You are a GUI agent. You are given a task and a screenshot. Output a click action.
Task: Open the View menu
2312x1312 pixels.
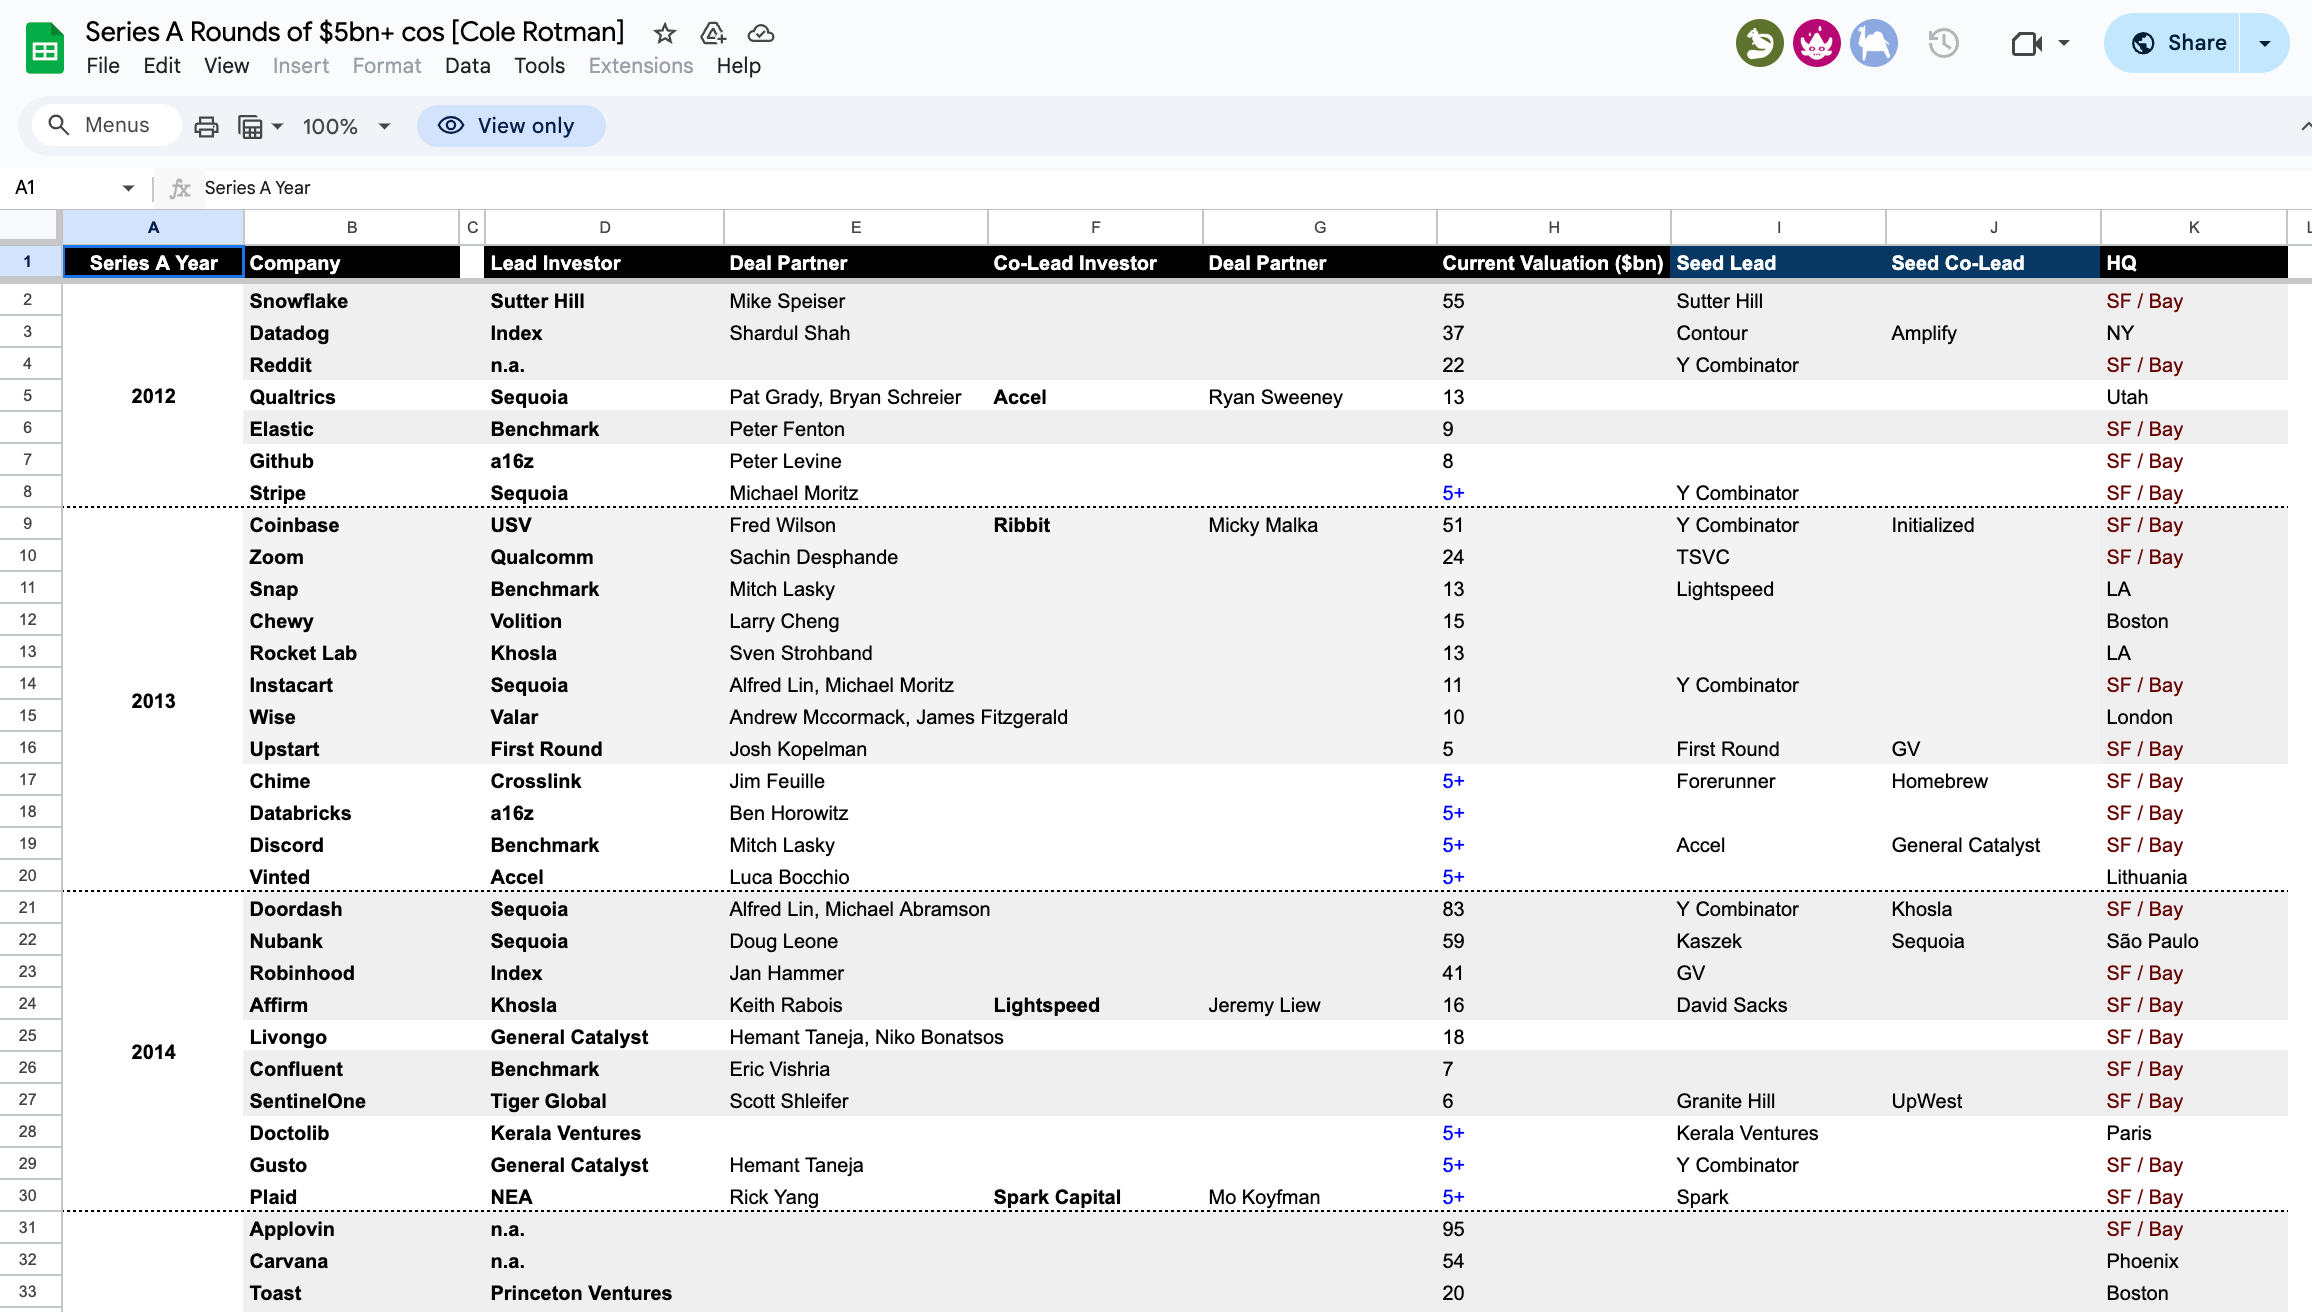[227, 66]
